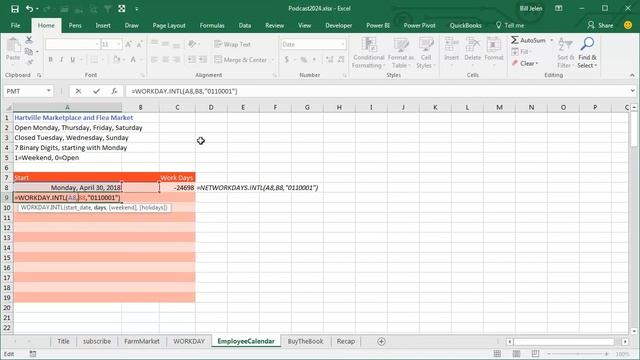Cancel the formula entry with the X icon
Viewport: 640px width, 360px height.
78,91
